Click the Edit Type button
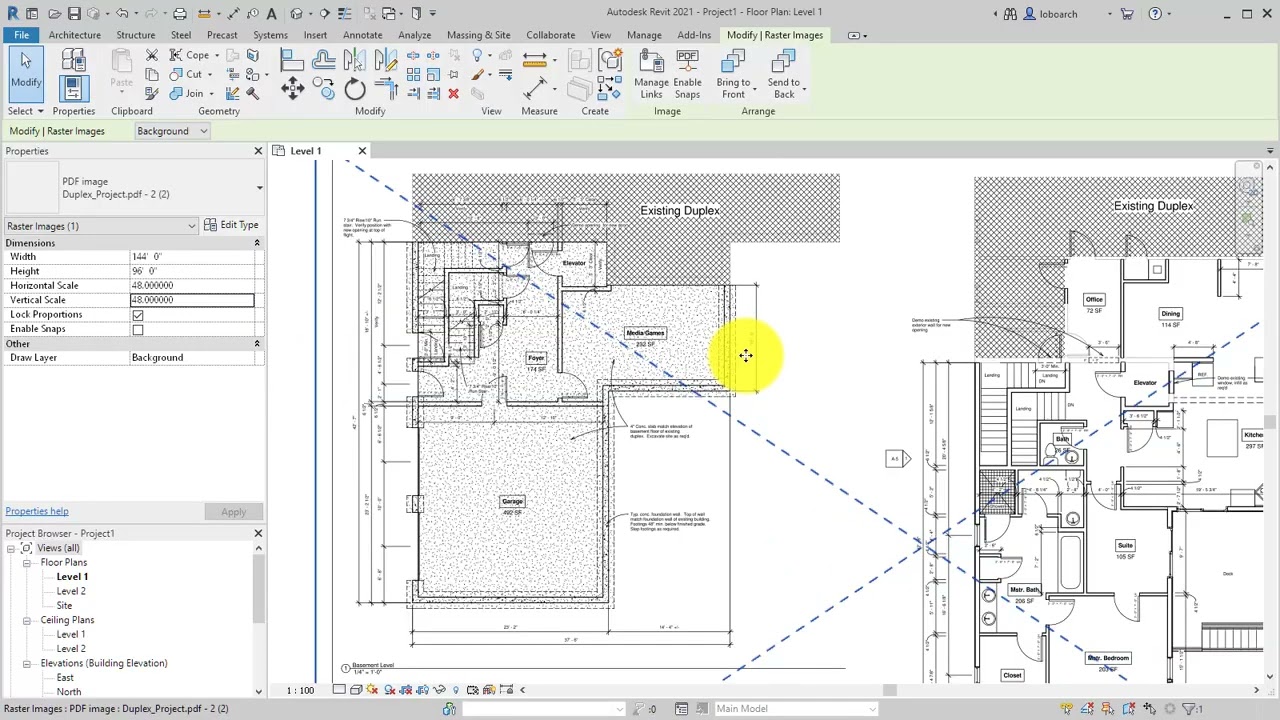 [231, 225]
